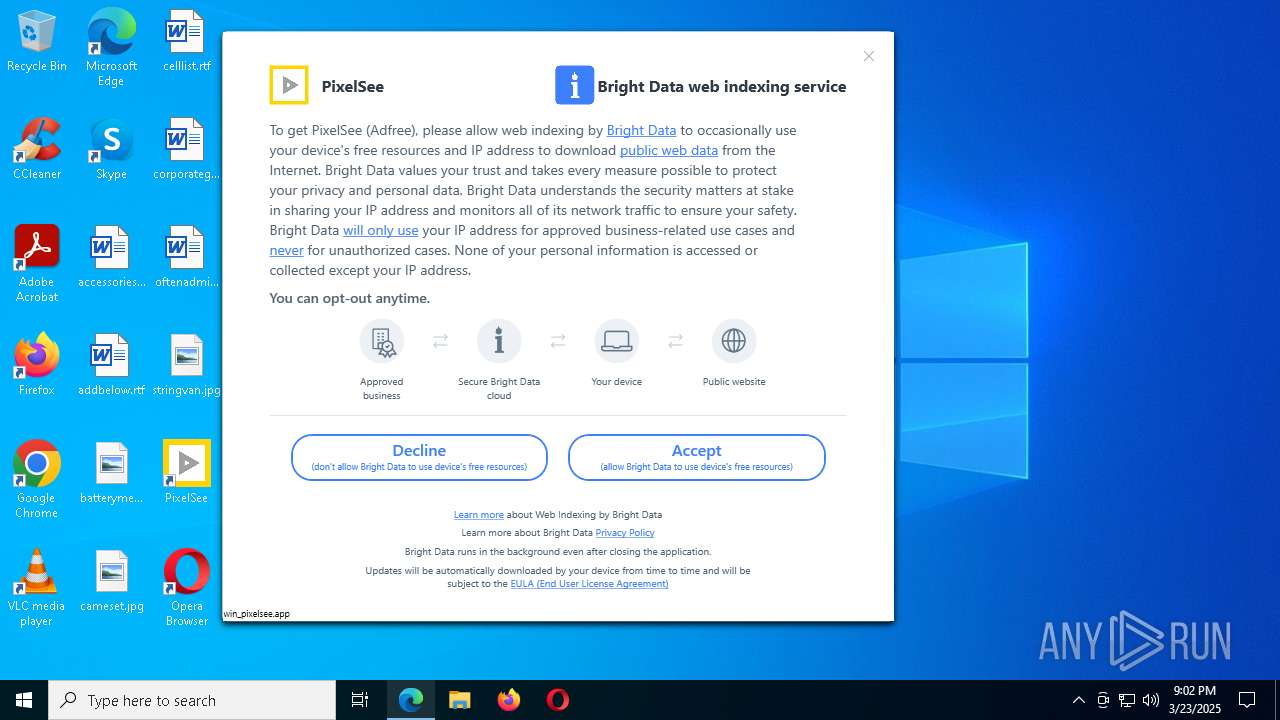Select the Recycle Bin desktop icon
This screenshot has height=720, width=1280.
37,42
